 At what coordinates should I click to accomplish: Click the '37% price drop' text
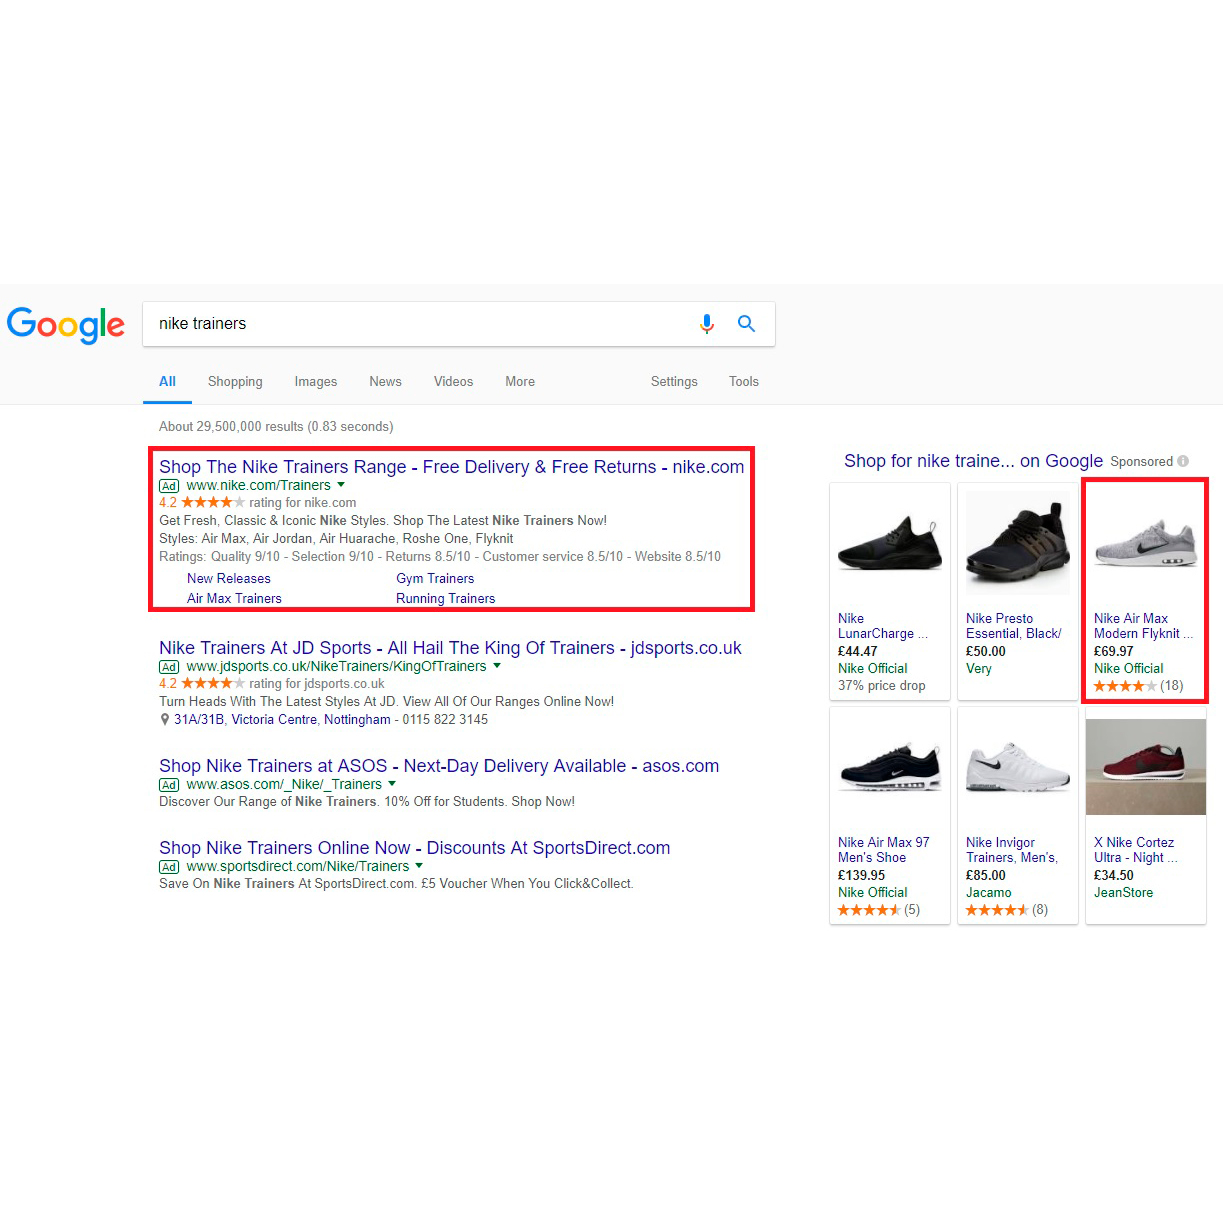point(882,685)
